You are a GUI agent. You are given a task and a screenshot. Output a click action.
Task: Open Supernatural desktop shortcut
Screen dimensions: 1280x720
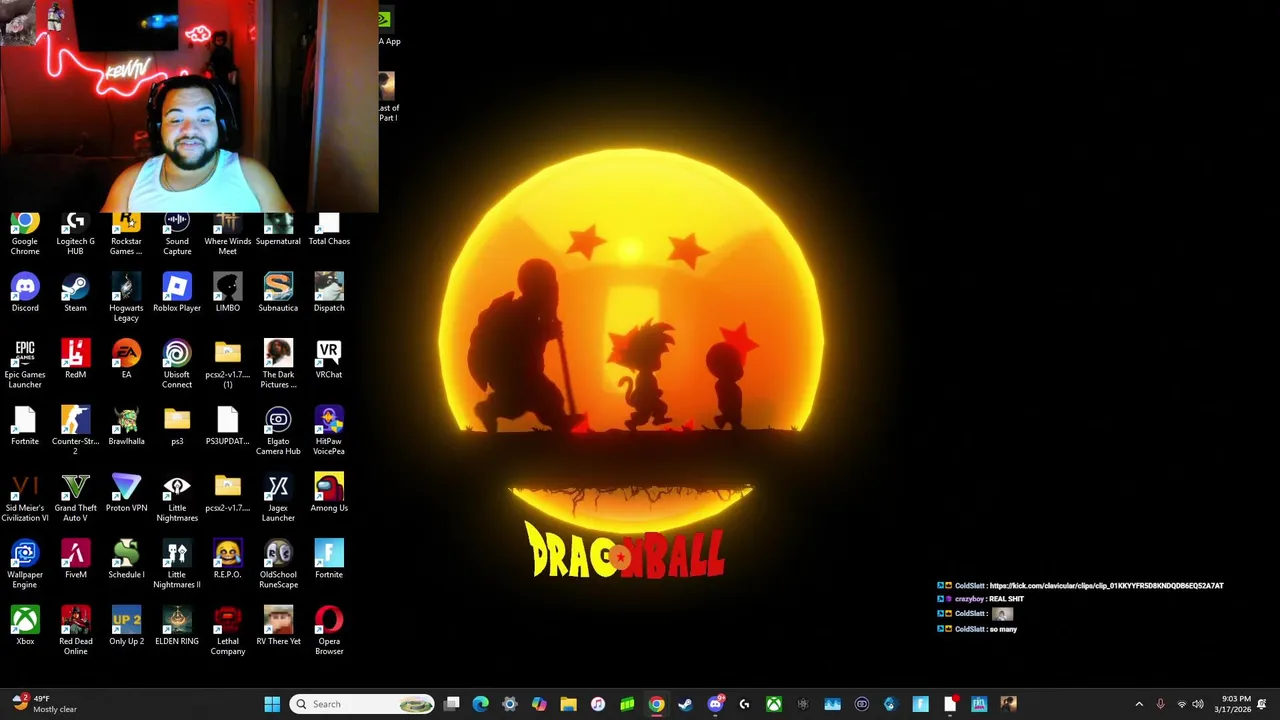pyautogui.click(x=278, y=230)
